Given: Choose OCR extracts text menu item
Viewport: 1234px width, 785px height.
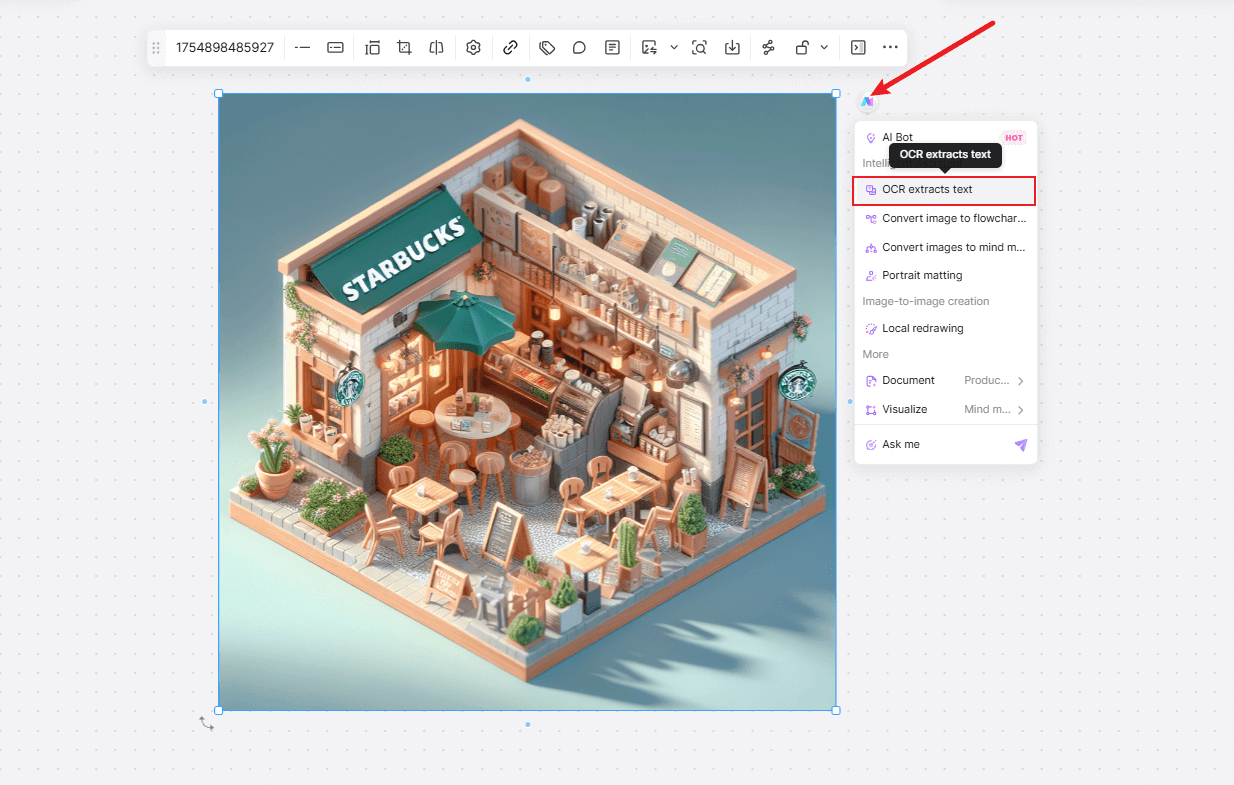Looking at the screenshot, I should click(944, 190).
